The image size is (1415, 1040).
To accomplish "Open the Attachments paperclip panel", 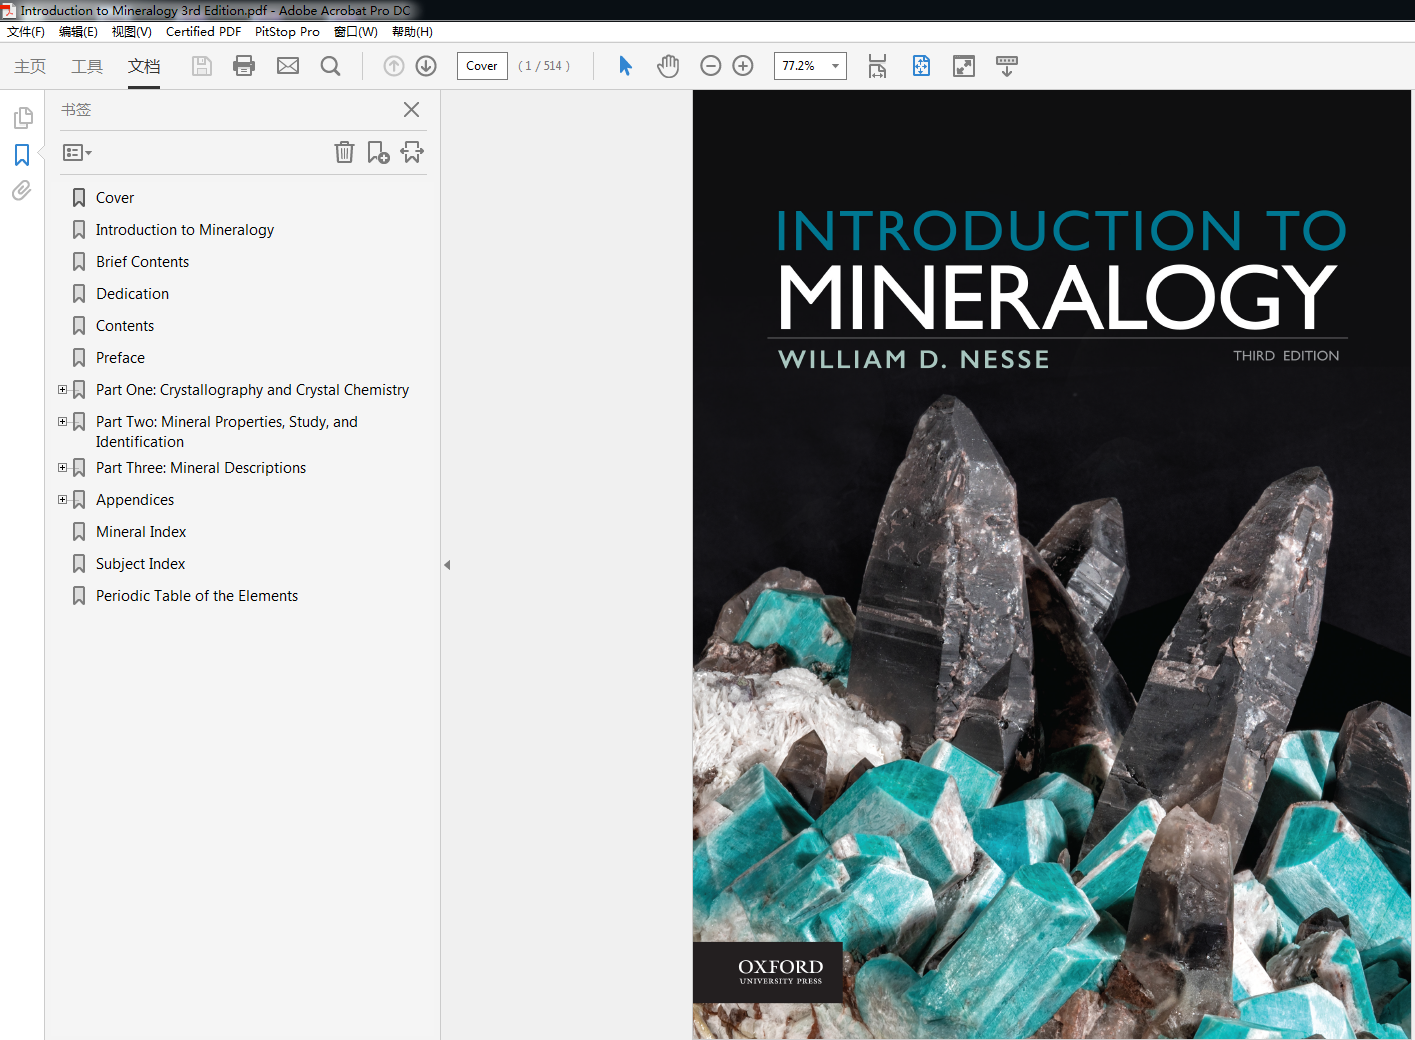I will (x=22, y=190).
